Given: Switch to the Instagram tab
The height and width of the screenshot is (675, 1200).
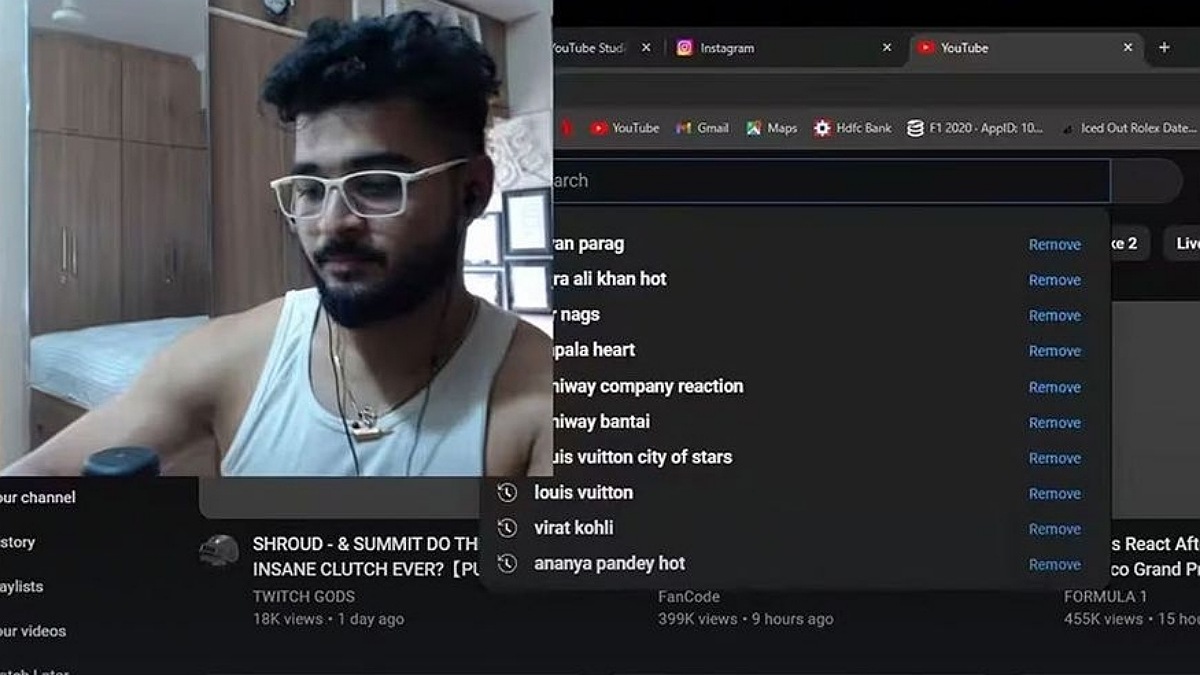Looking at the screenshot, I should click(782, 47).
